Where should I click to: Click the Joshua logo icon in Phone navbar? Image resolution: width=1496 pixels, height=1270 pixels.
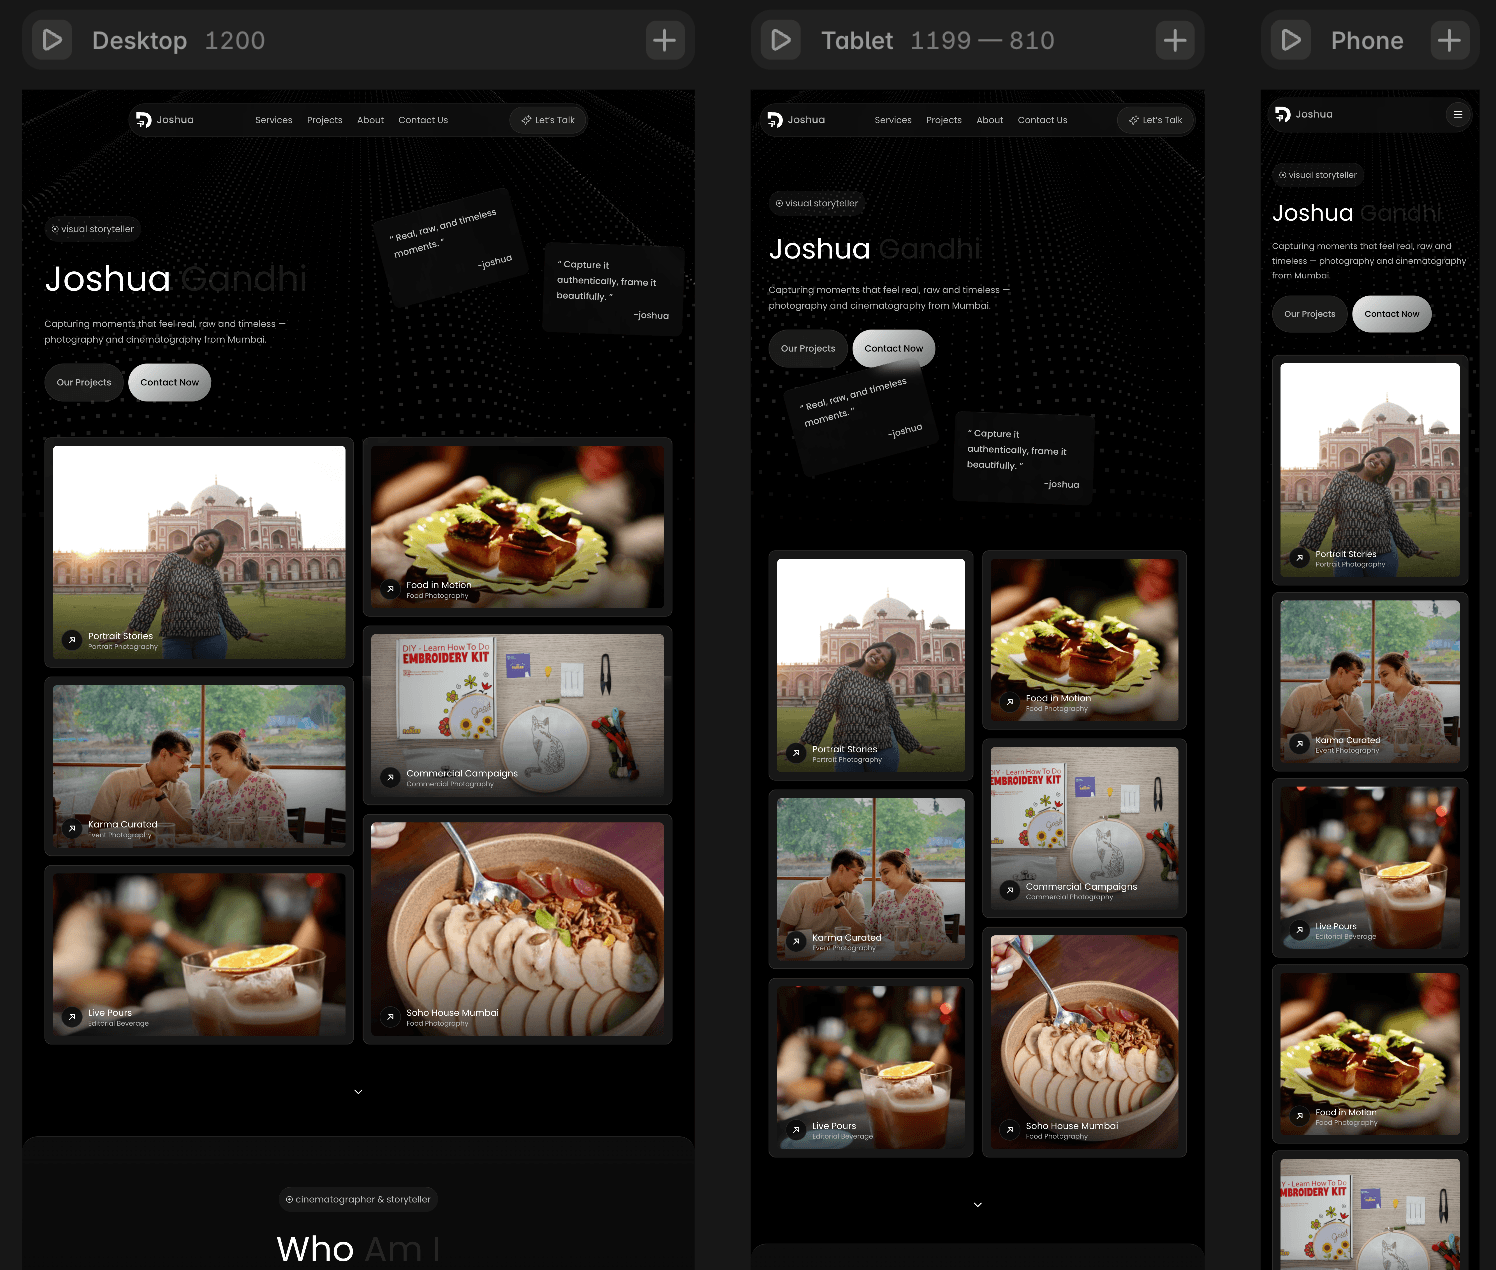1283,114
